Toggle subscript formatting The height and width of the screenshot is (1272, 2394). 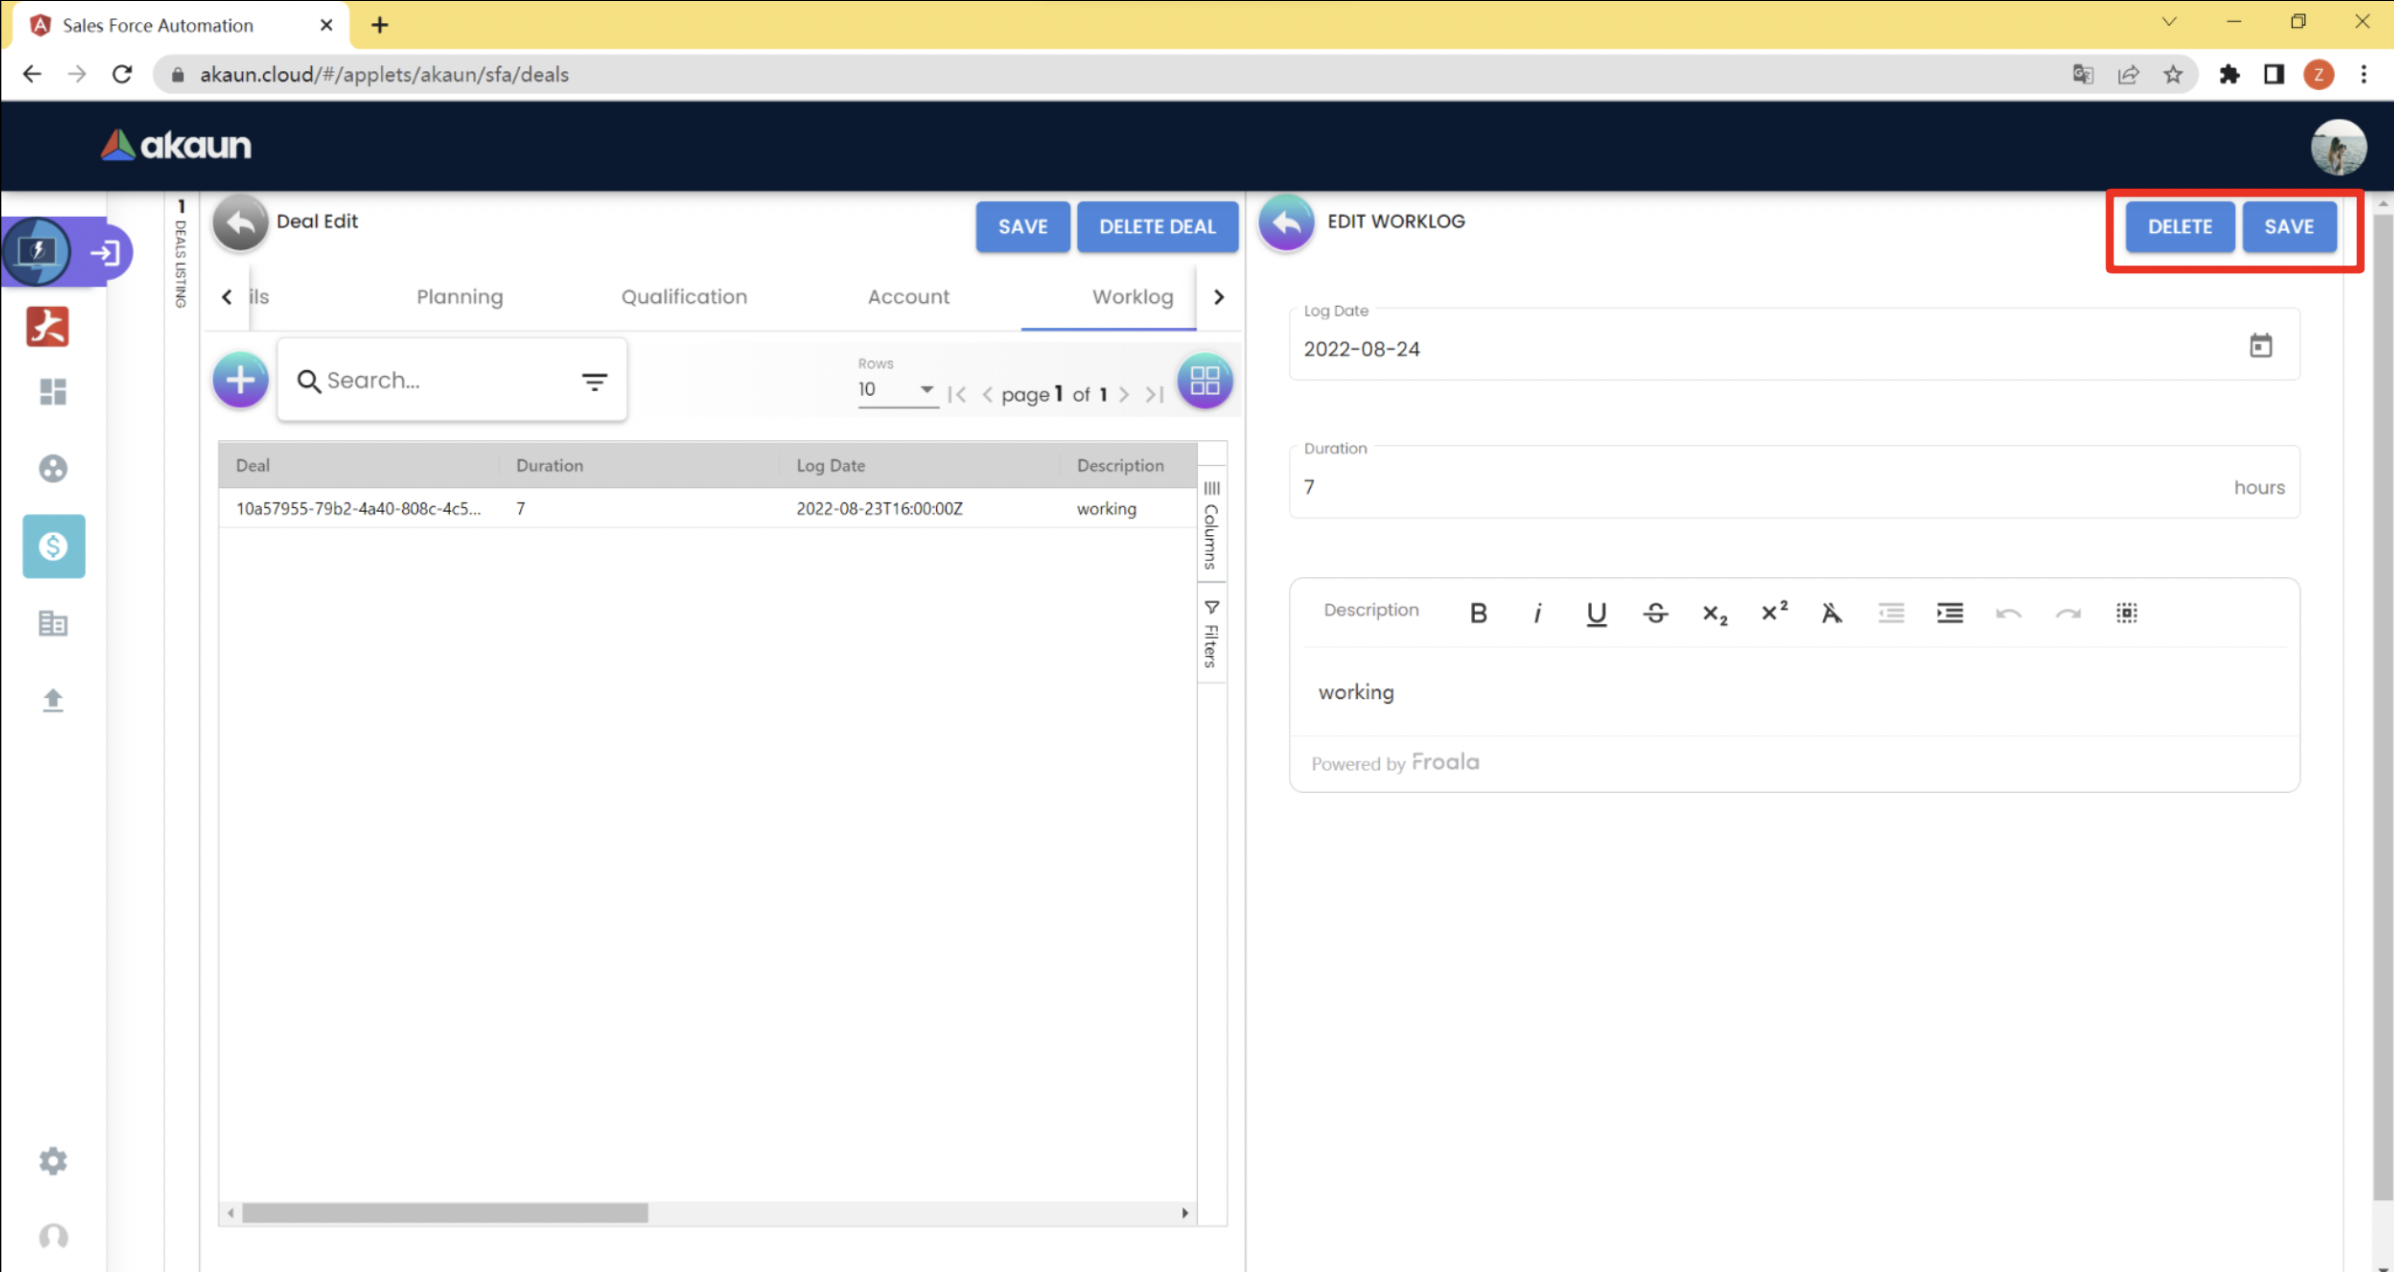[x=1714, y=613]
